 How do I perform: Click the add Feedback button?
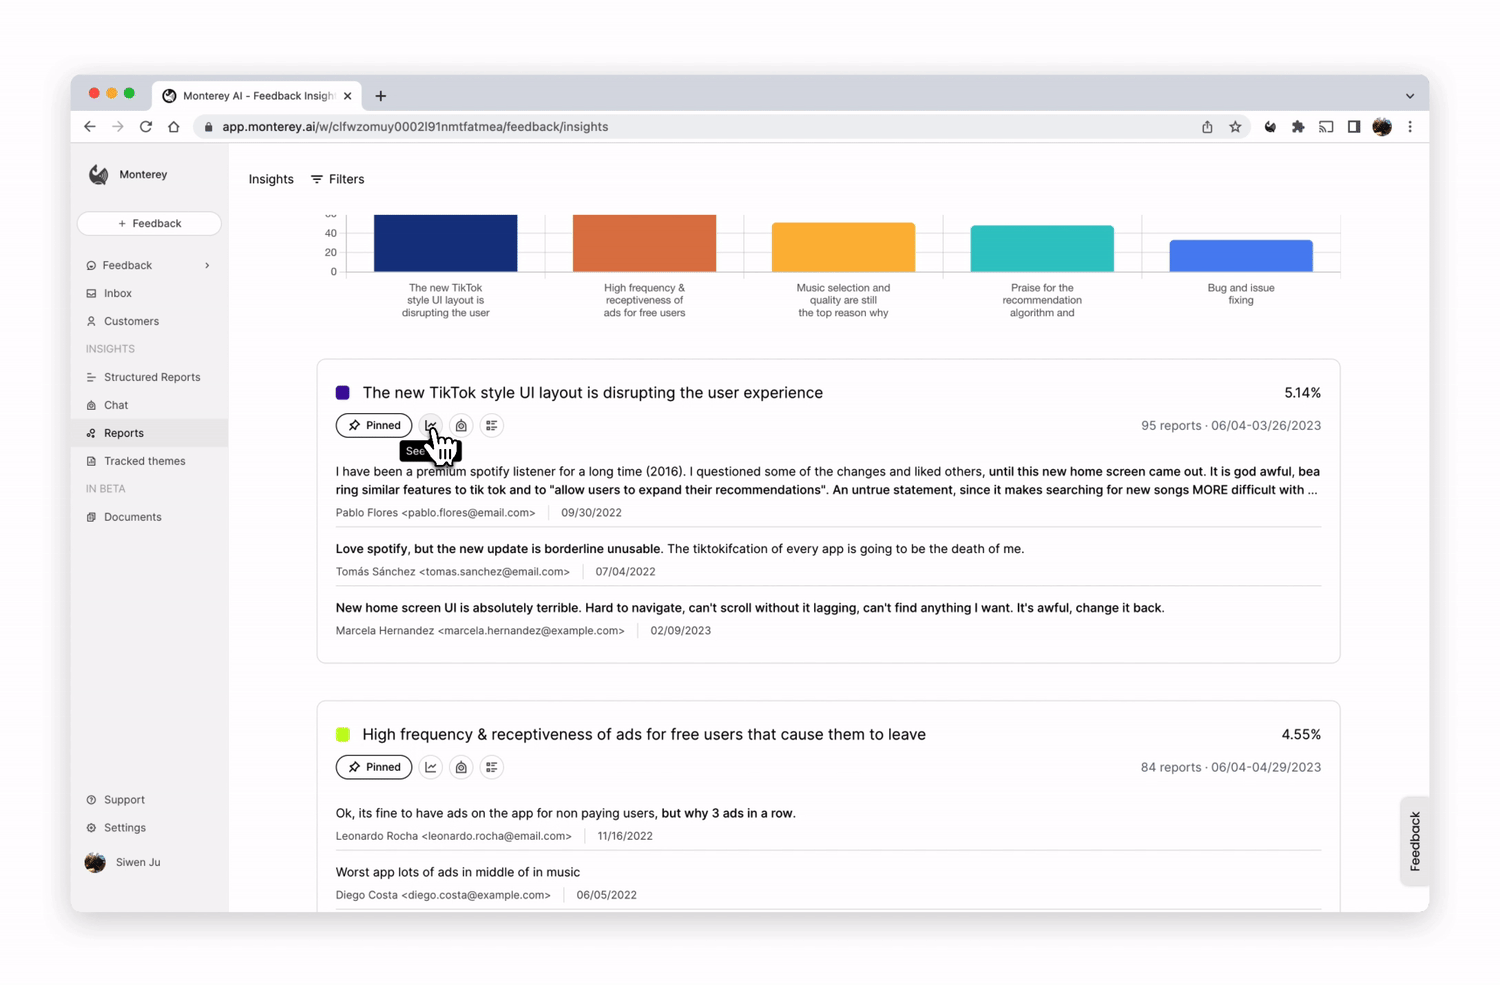coord(149,223)
